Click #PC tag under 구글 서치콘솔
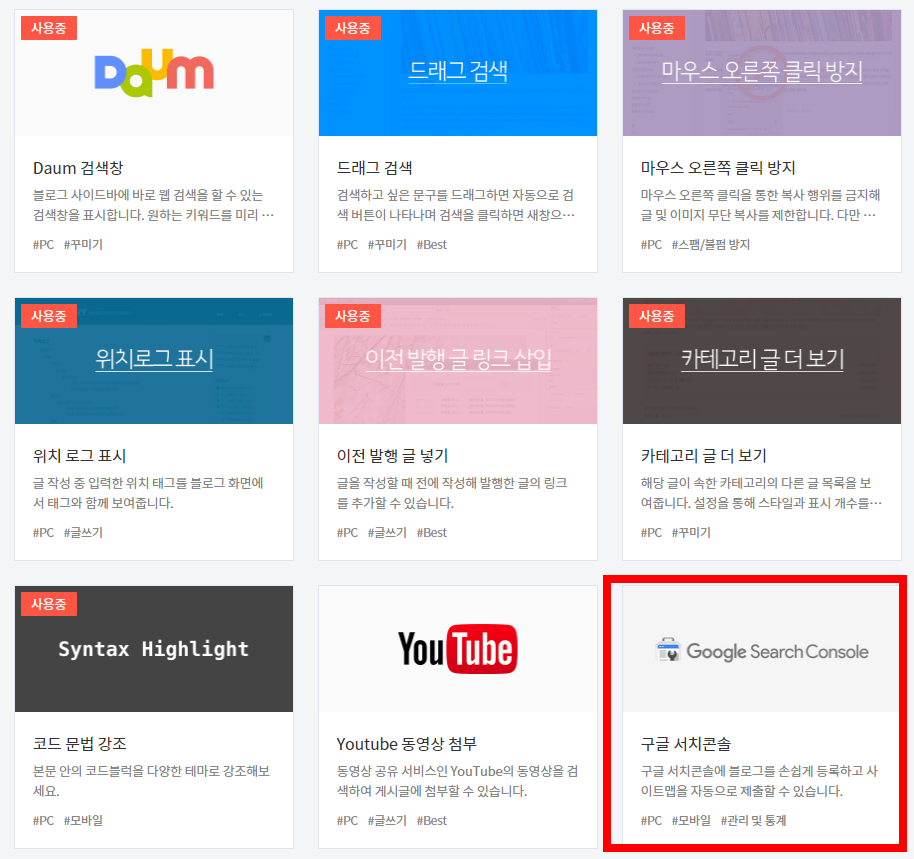The height and width of the screenshot is (859, 914). click(651, 821)
